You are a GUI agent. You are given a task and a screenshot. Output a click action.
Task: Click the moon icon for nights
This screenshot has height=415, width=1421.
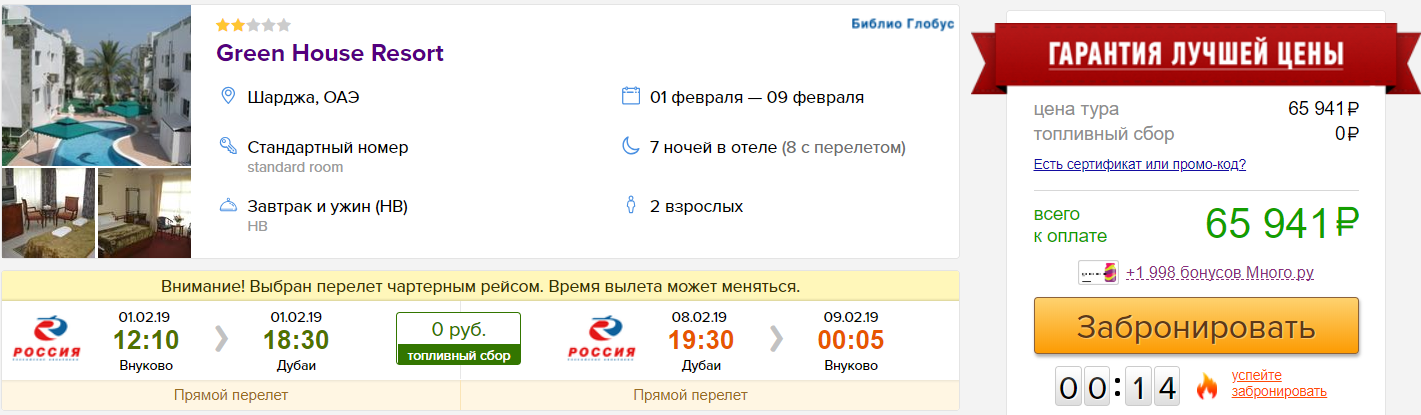(630, 147)
